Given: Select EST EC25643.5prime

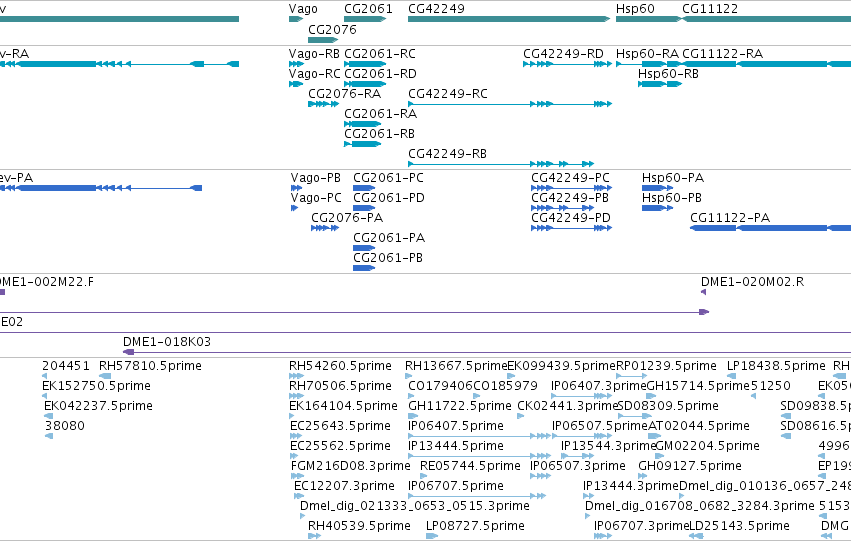Looking at the screenshot, I should [x=340, y=426].
